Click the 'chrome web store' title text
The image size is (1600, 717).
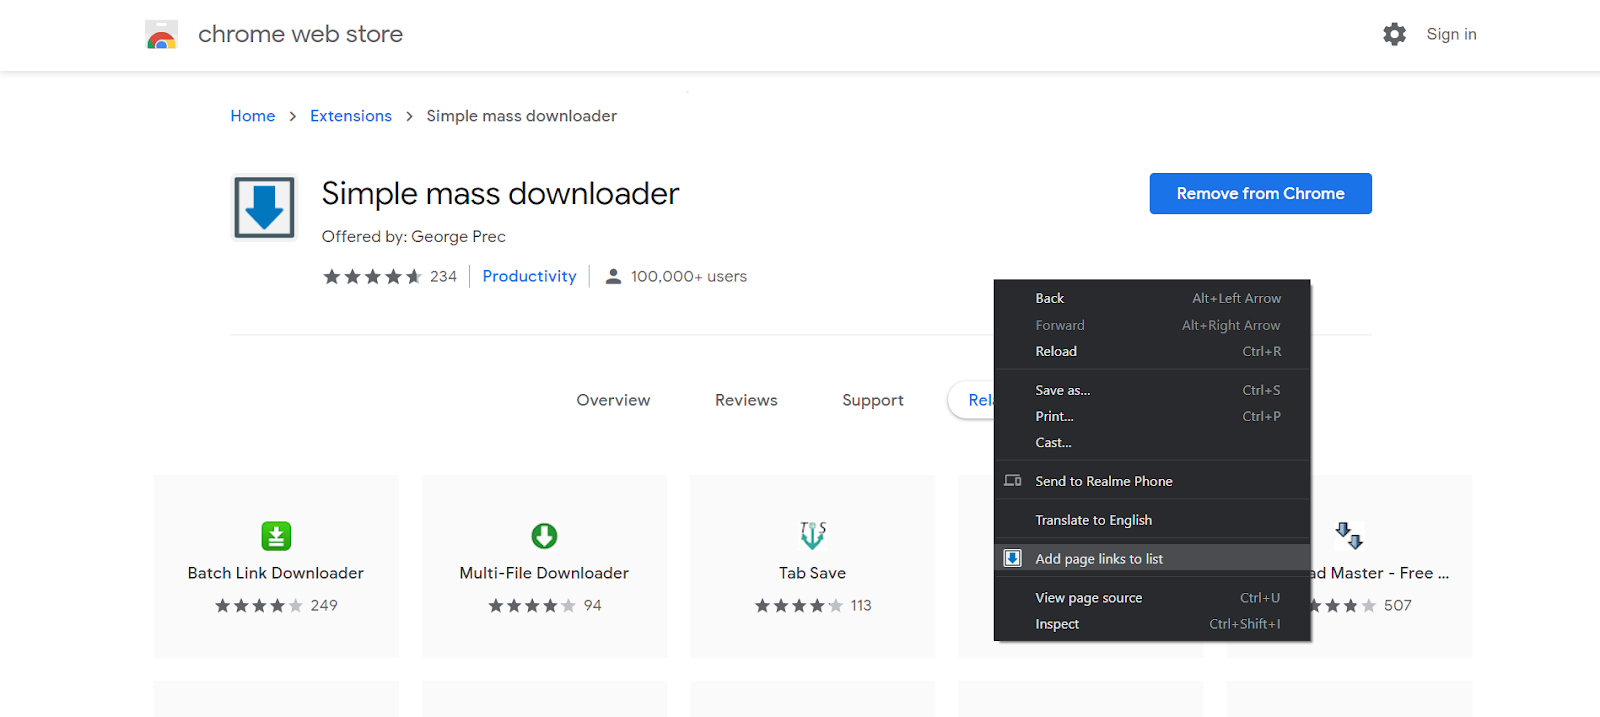(x=300, y=34)
